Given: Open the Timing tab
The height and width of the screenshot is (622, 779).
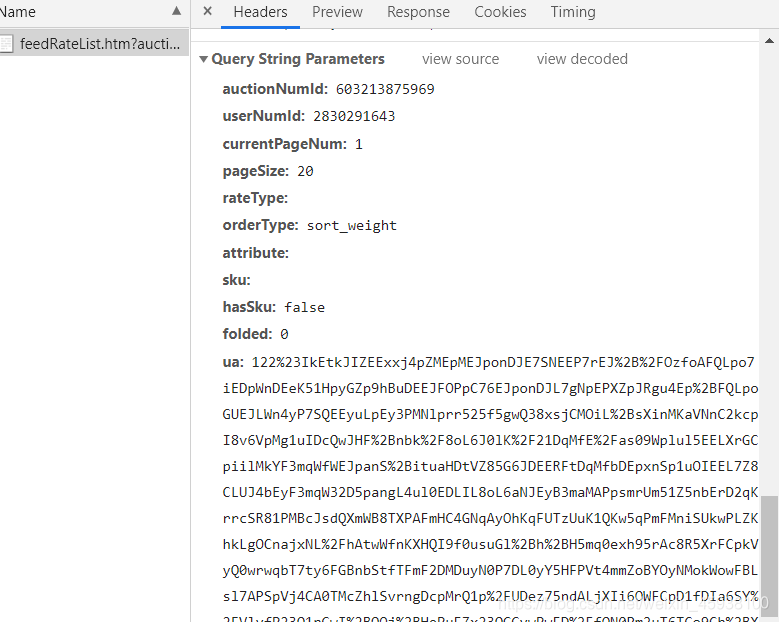Looking at the screenshot, I should 573,12.
